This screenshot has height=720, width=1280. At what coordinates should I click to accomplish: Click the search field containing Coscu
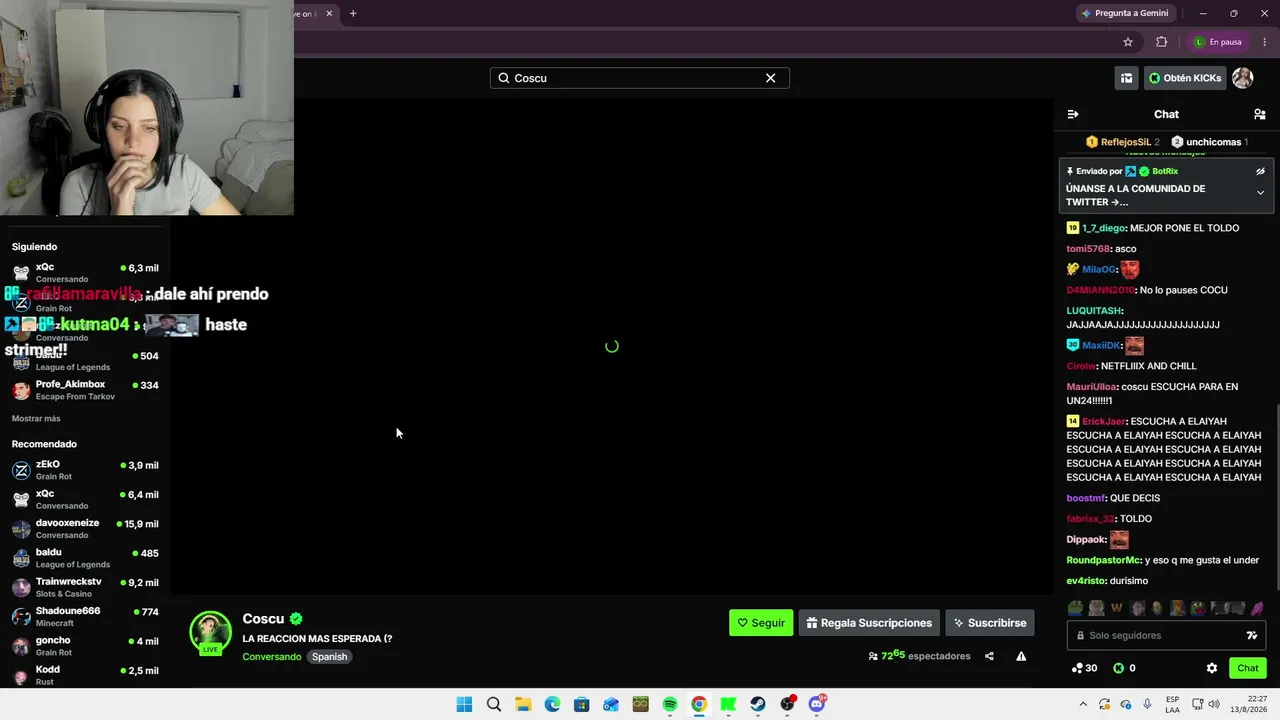[640, 78]
